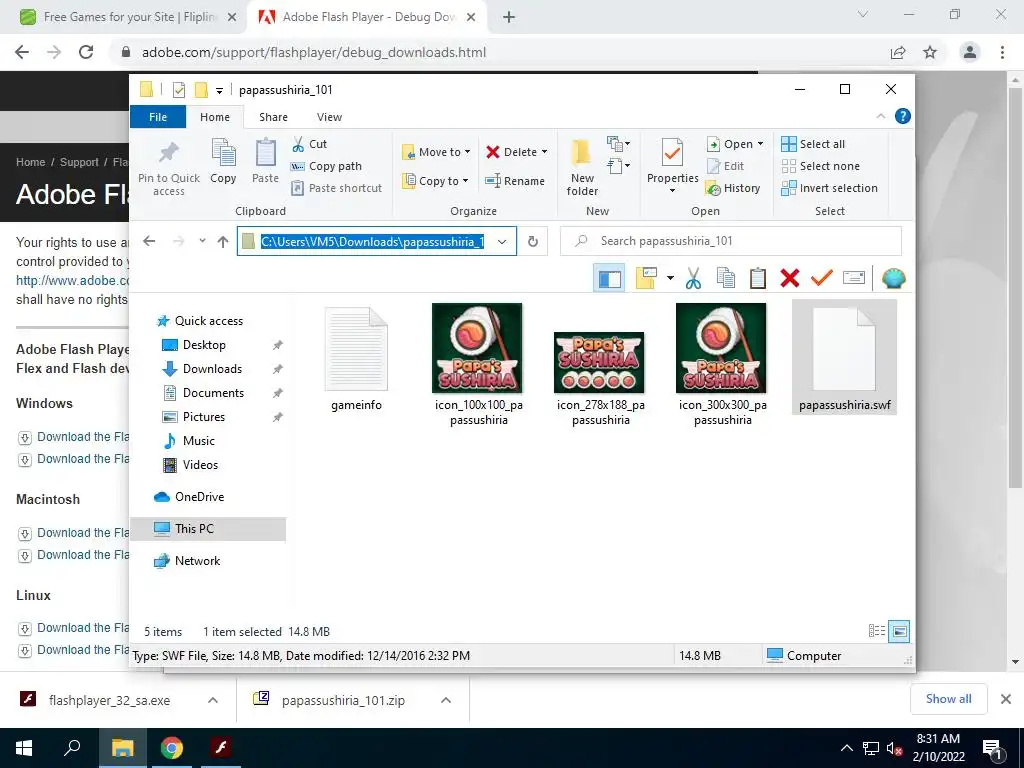1024x768 pixels.
Task: Click the Open button in ribbon
Action: [x=731, y=144]
